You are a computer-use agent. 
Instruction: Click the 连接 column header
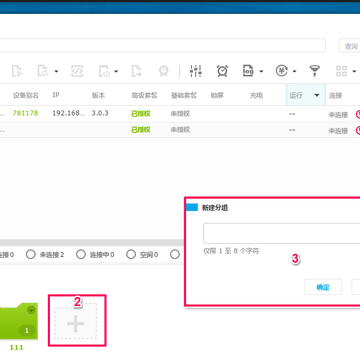[335, 95]
